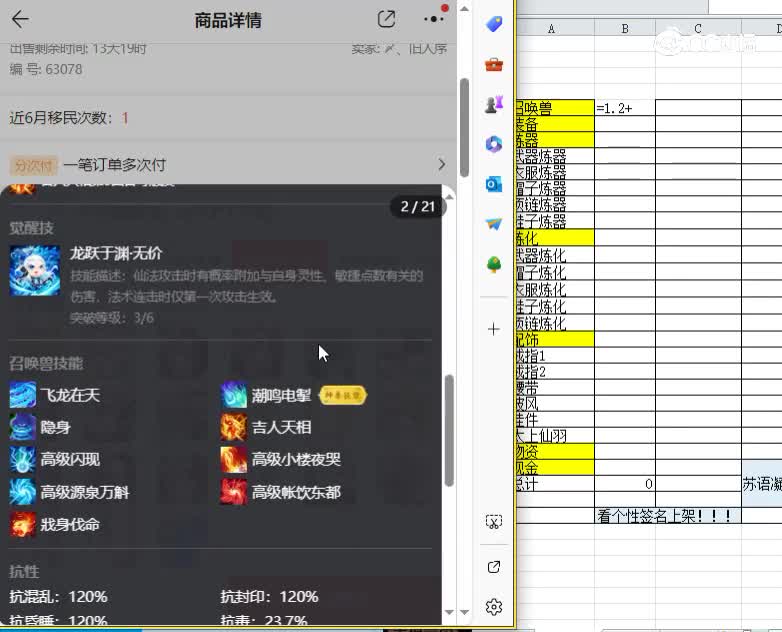Select the yellow 配饰 cell
This screenshot has width=782, height=632.
pos(555,339)
